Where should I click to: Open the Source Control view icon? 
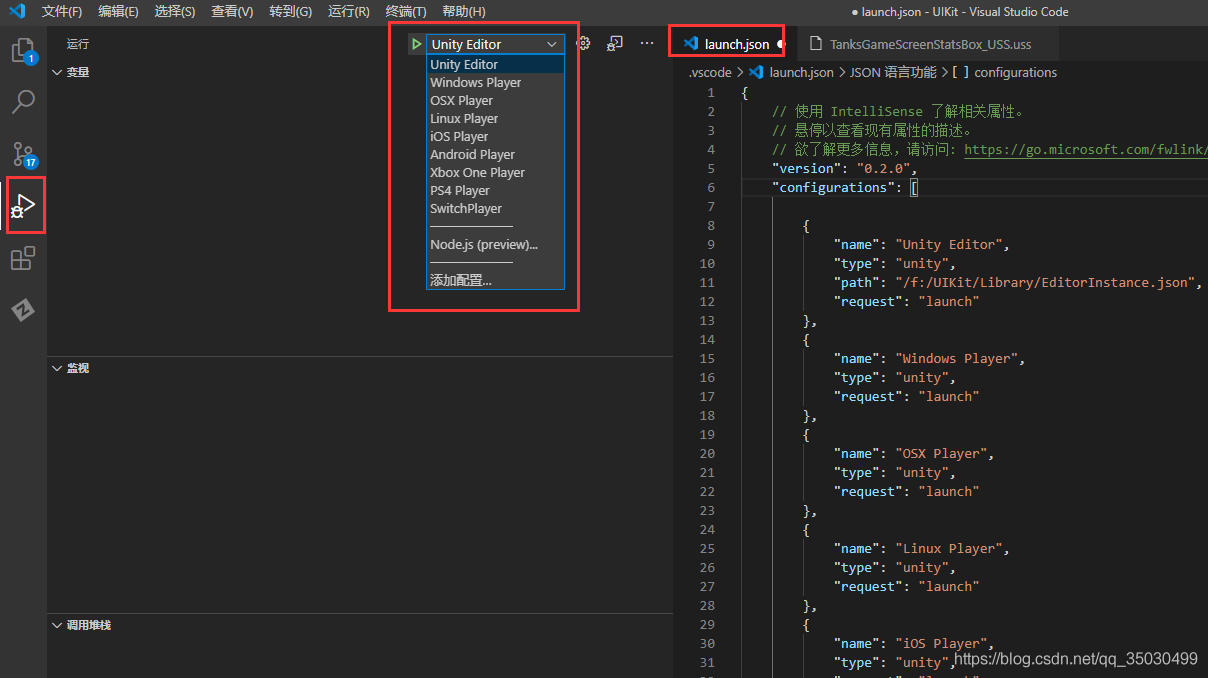click(23, 154)
